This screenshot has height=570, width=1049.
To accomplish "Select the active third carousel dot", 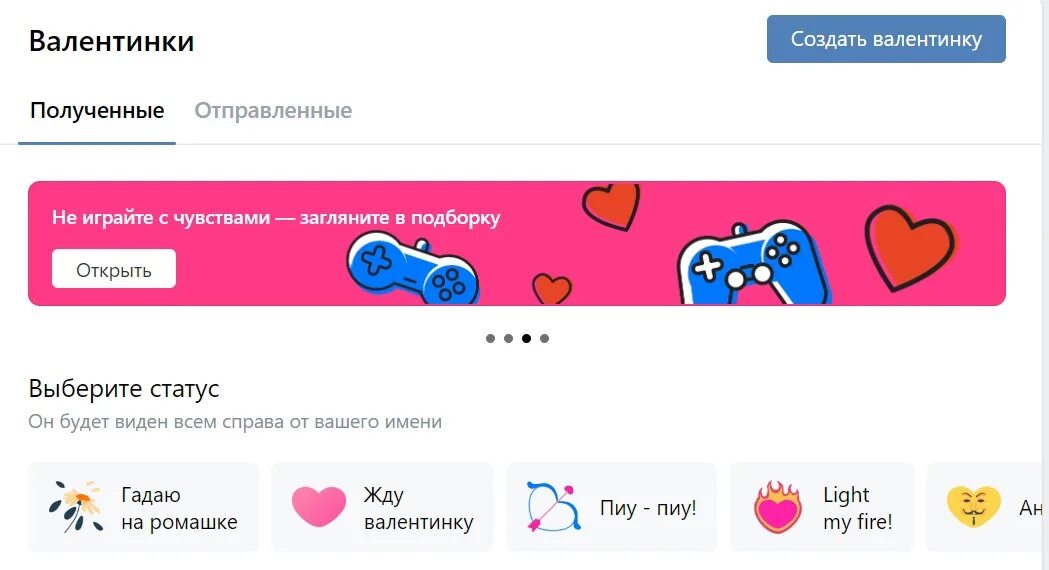I will click(x=527, y=339).
